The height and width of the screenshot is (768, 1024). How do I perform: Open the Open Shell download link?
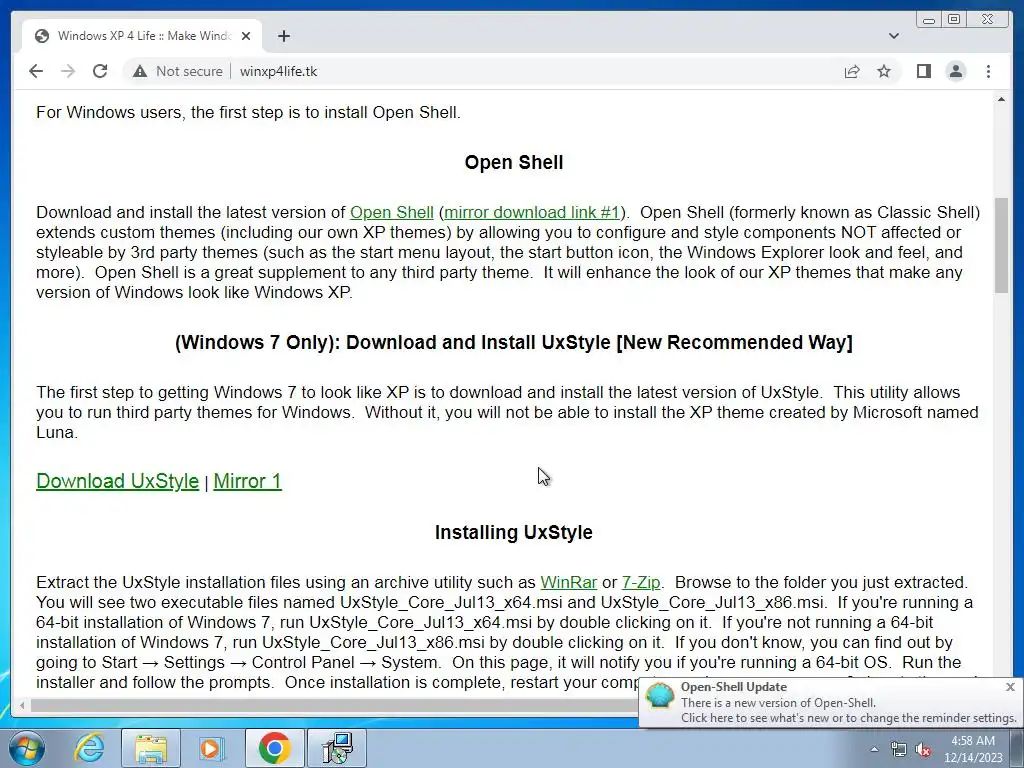pos(392,212)
